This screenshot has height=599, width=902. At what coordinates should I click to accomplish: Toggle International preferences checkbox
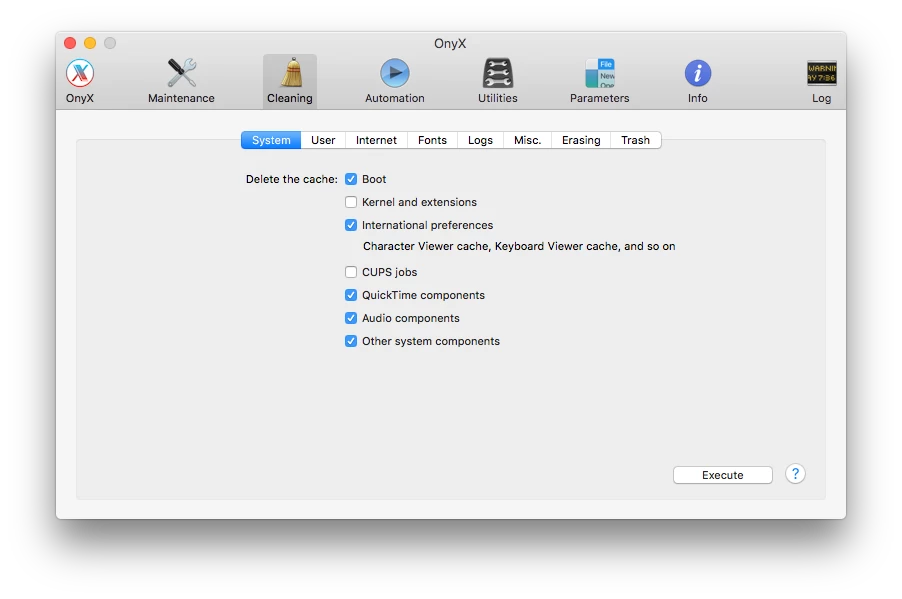(351, 225)
